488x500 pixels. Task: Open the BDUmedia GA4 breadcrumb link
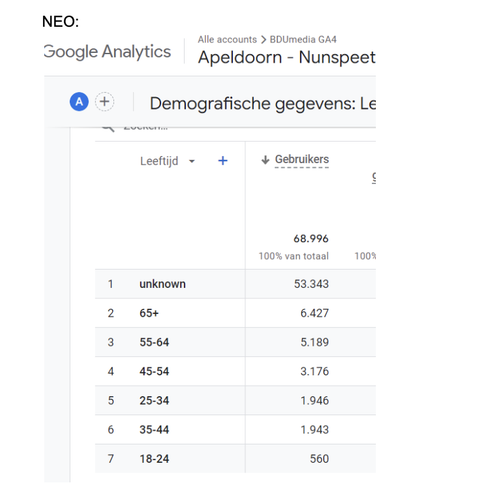coord(303,39)
